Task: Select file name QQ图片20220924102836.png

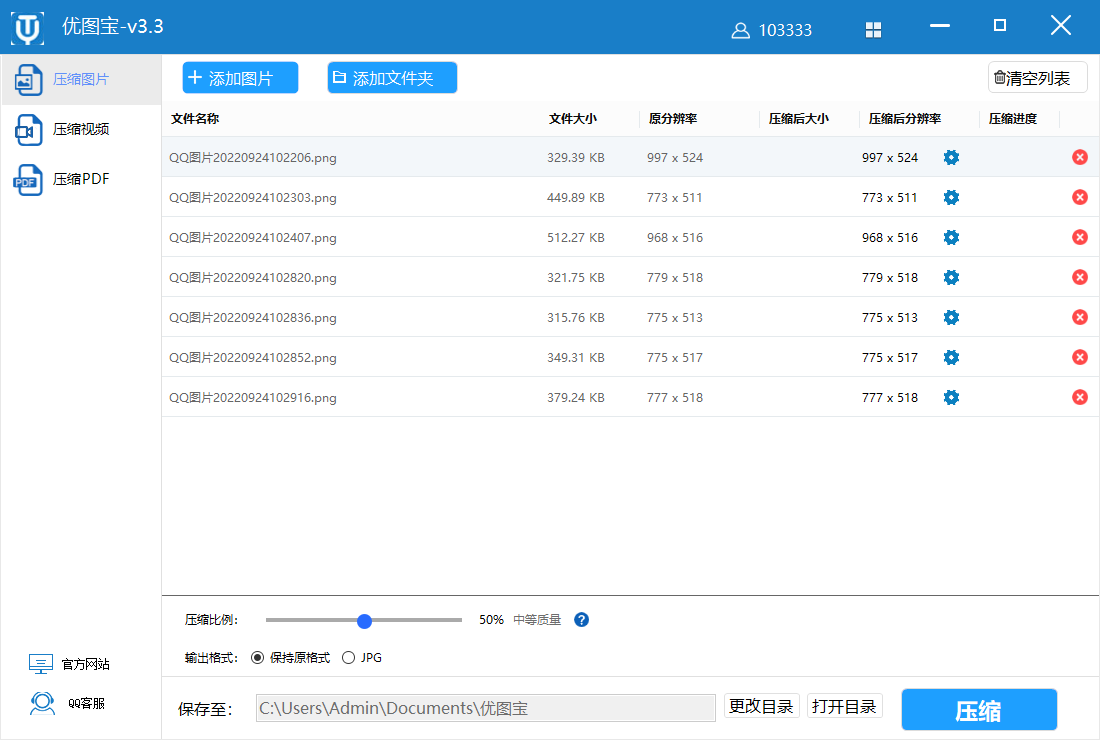Action: [253, 318]
